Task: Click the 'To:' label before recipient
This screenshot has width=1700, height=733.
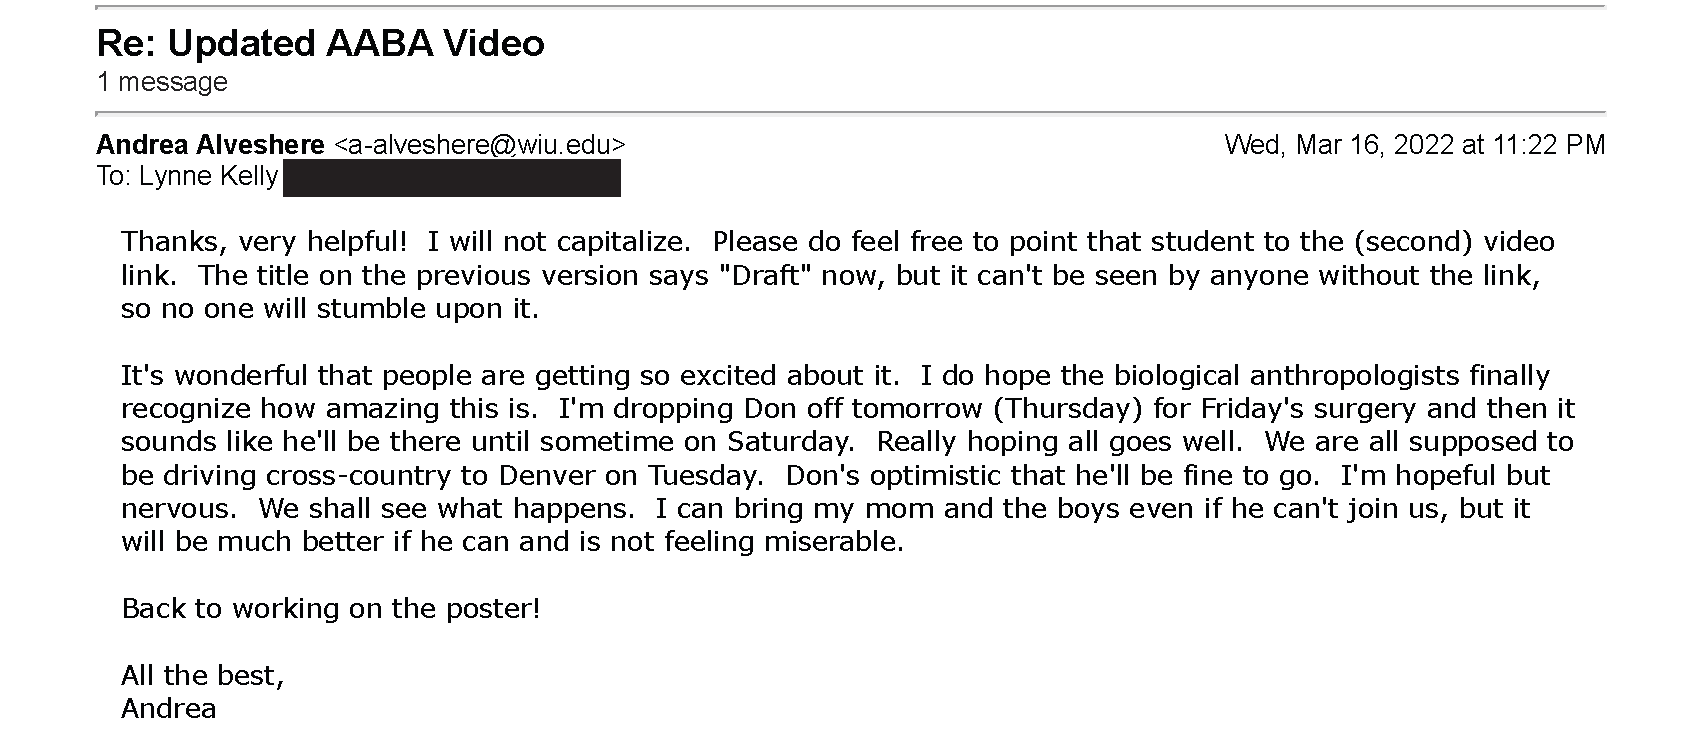Action: [x=114, y=177]
